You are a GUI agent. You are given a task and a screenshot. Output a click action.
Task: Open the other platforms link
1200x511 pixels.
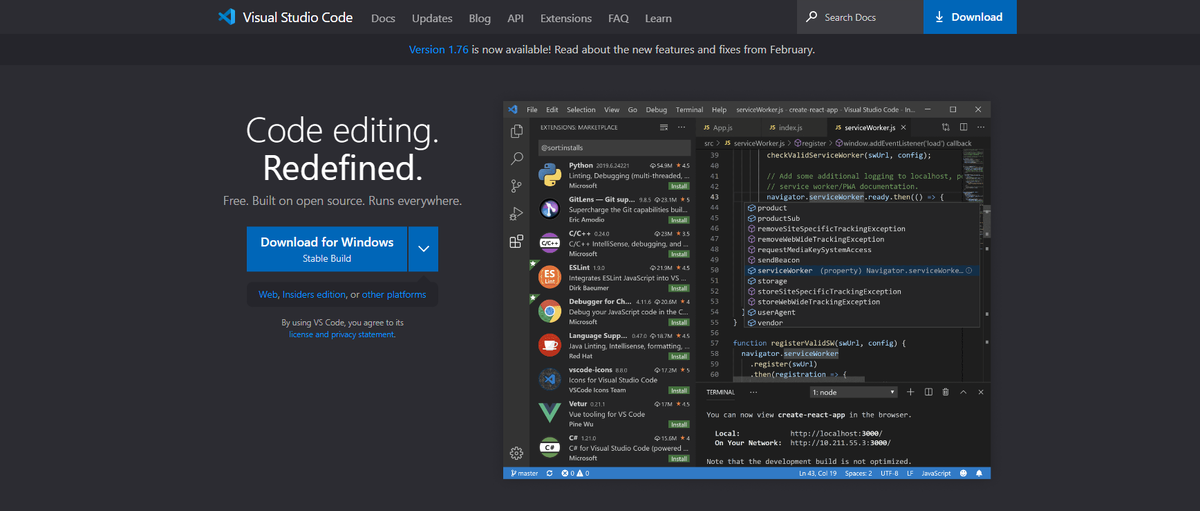pyautogui.click(x=394, y=295)
